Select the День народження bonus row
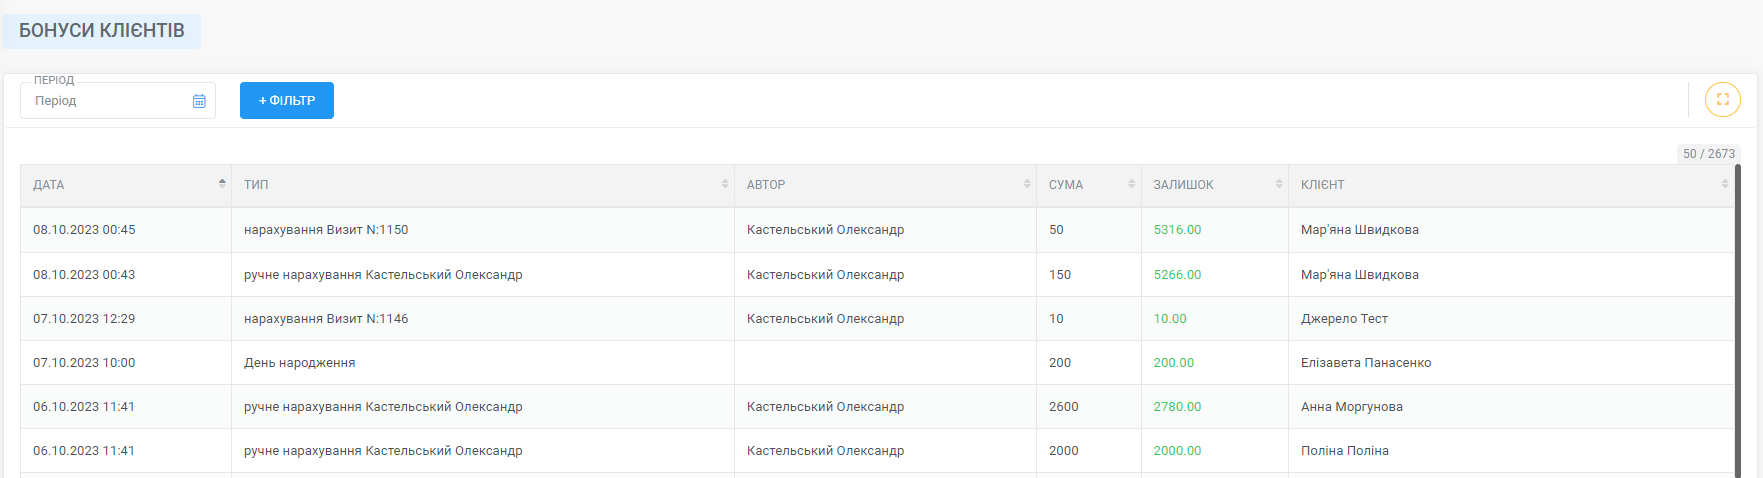The width and height of the screenshot is (1763, 478). 877,363
